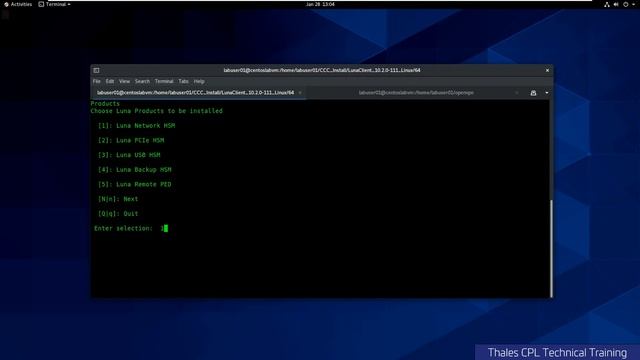The width and height of the screenshot is (640, 360).
Task: Click the '[5]: Luna Remote PED' line
Action: pos(135,184)
